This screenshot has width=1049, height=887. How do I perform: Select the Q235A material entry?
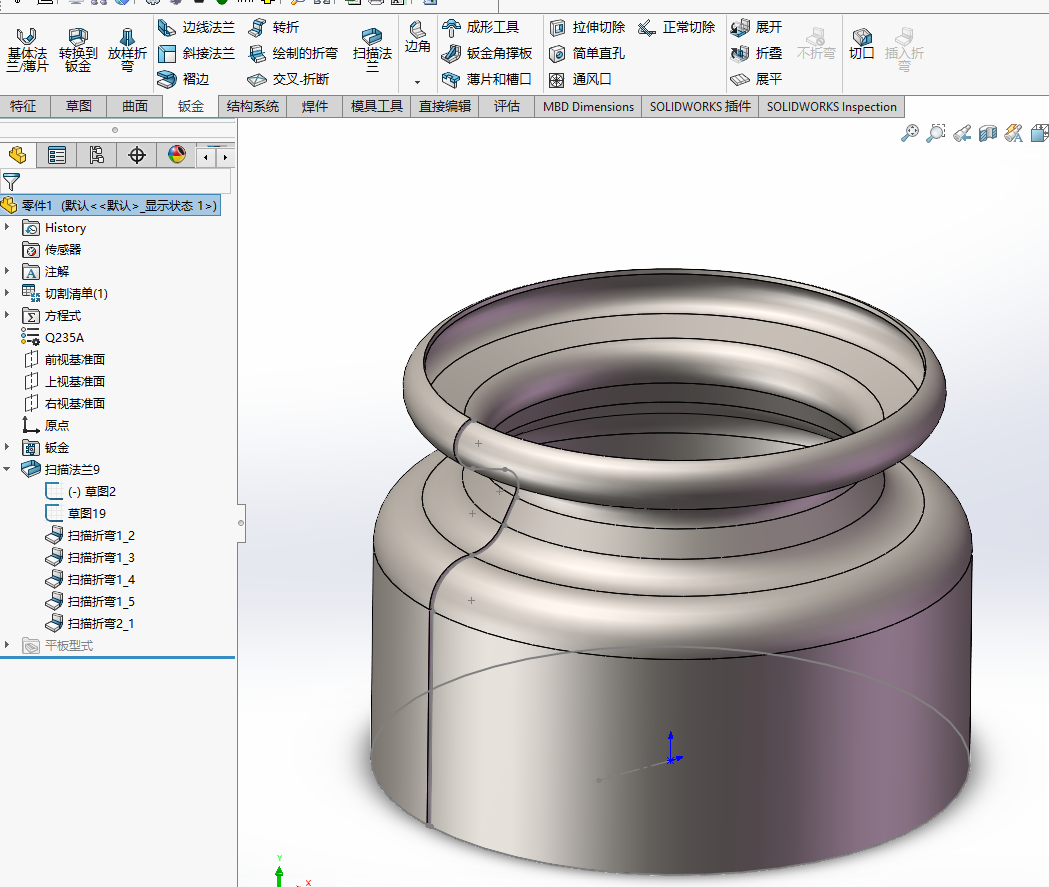53,337
